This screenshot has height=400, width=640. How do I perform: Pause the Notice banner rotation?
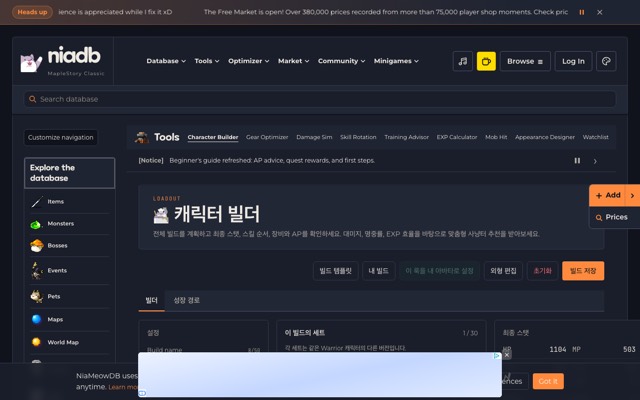tap(577, 161)
